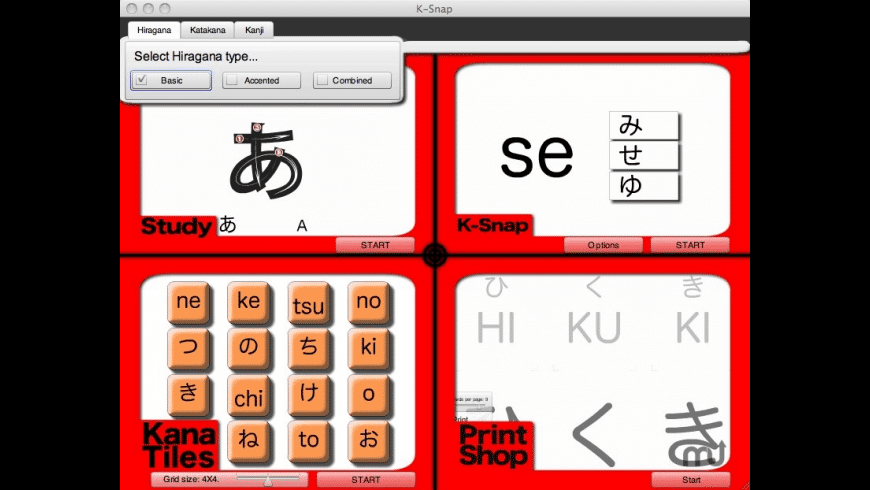Viewport: 870px width, 490px height.
Task: Pick the 'to' kana tile
Action: point(308,441)
